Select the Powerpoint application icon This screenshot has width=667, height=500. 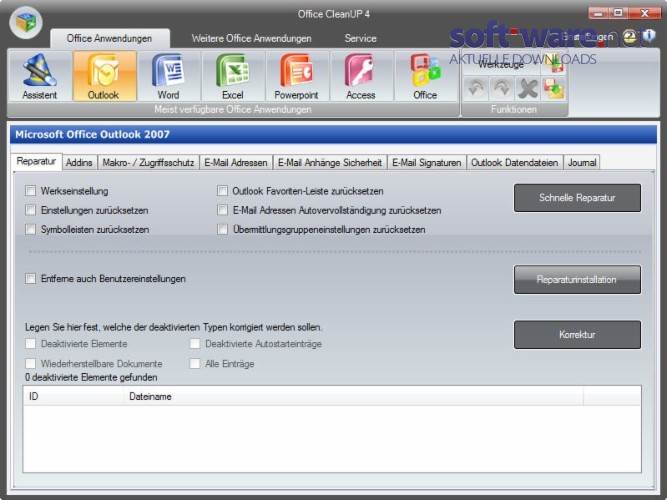(x=296, y=76)
